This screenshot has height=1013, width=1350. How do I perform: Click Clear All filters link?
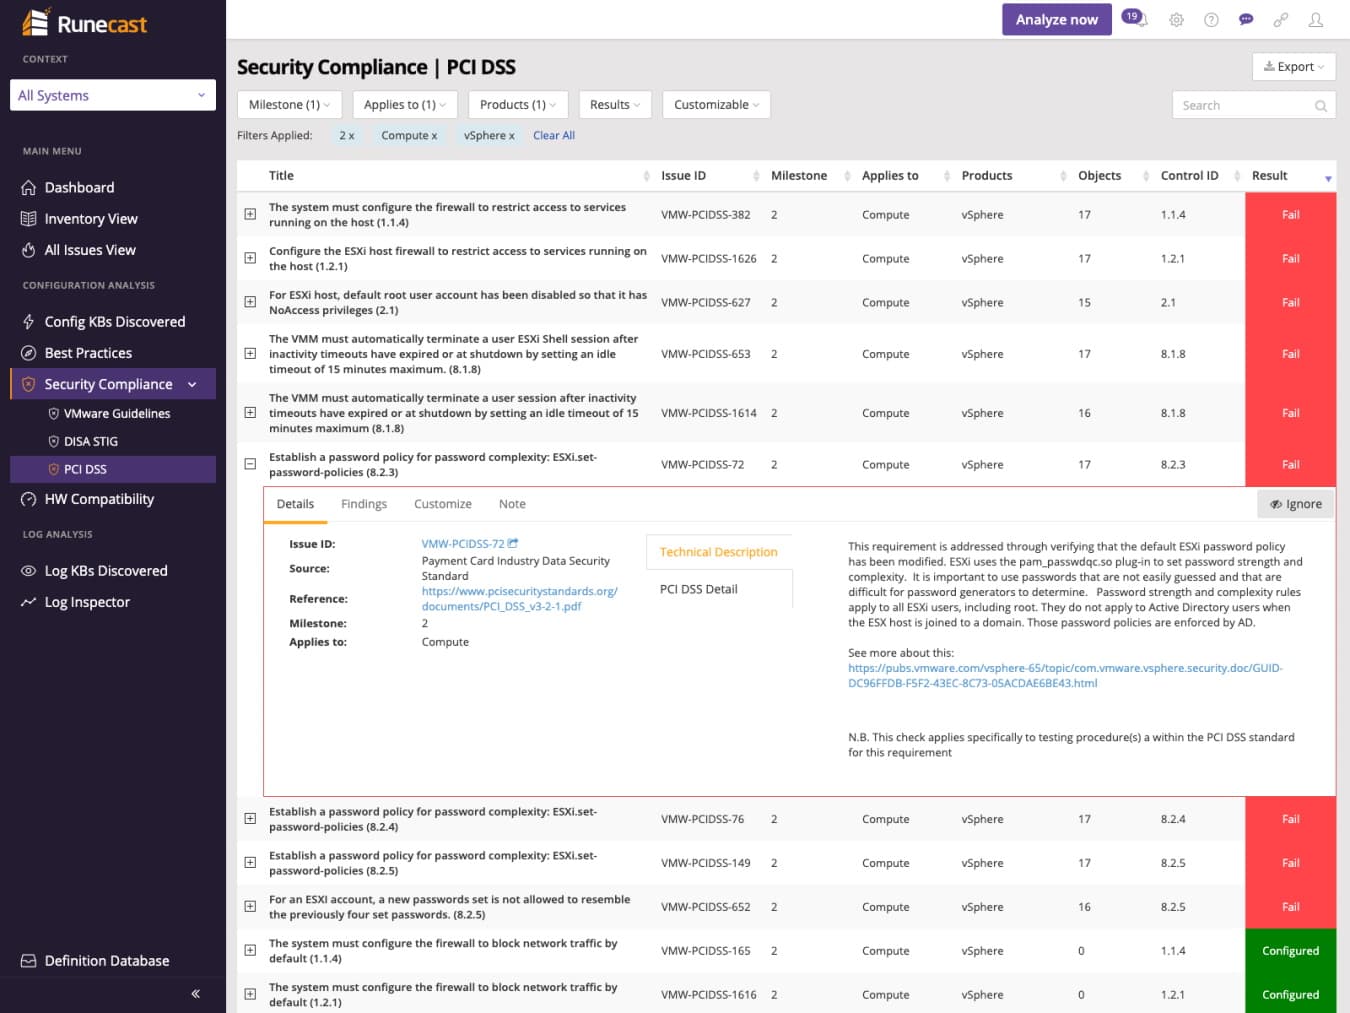(x=554, y=135)
